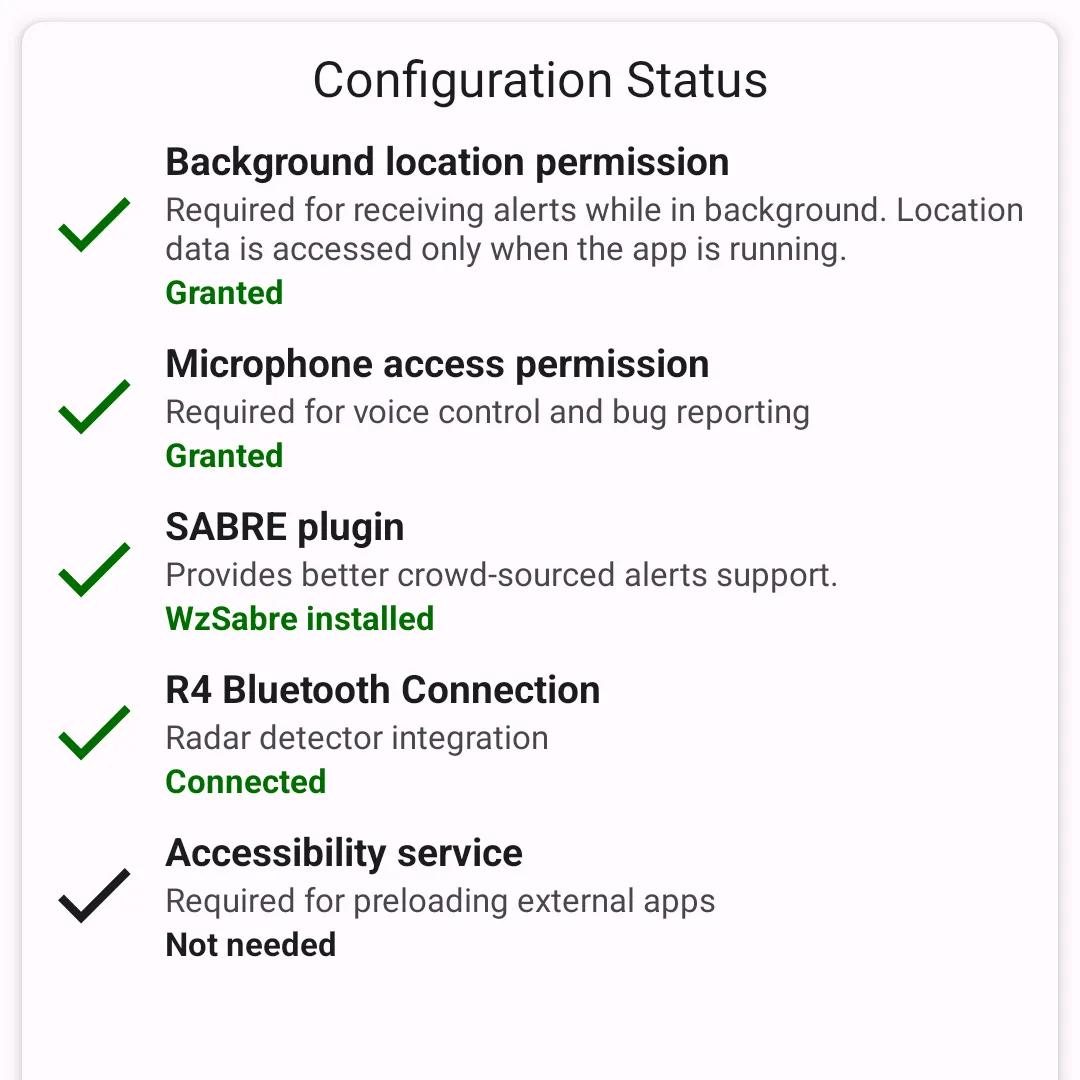Tap the Accessibility service heading

click(343, 853)
